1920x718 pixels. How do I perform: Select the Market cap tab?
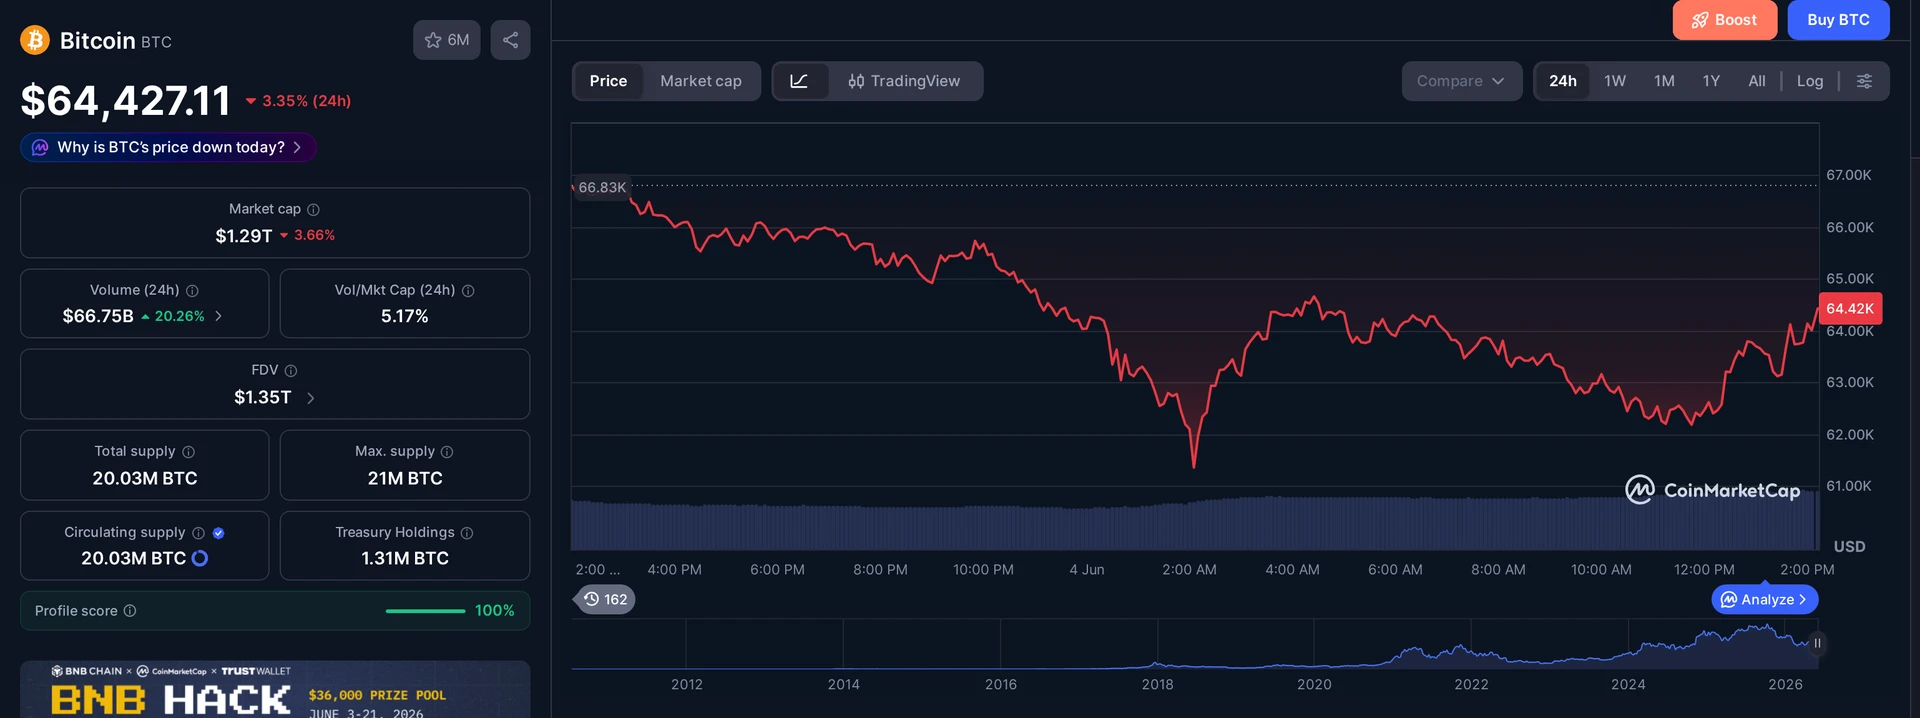click(x=701, y=81)
